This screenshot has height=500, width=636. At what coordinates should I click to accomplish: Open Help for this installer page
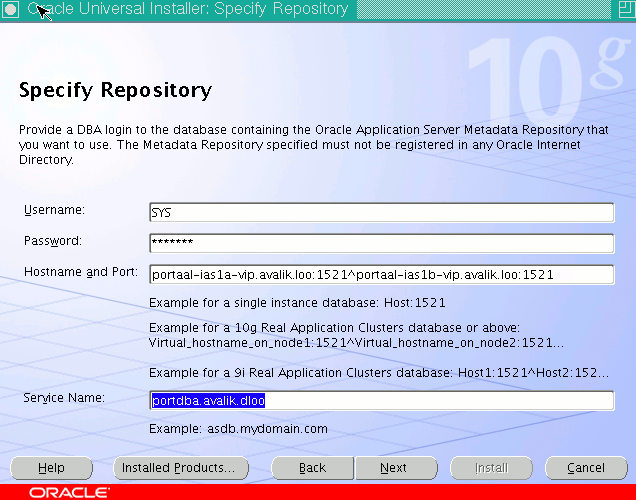[x=52, y=468]
